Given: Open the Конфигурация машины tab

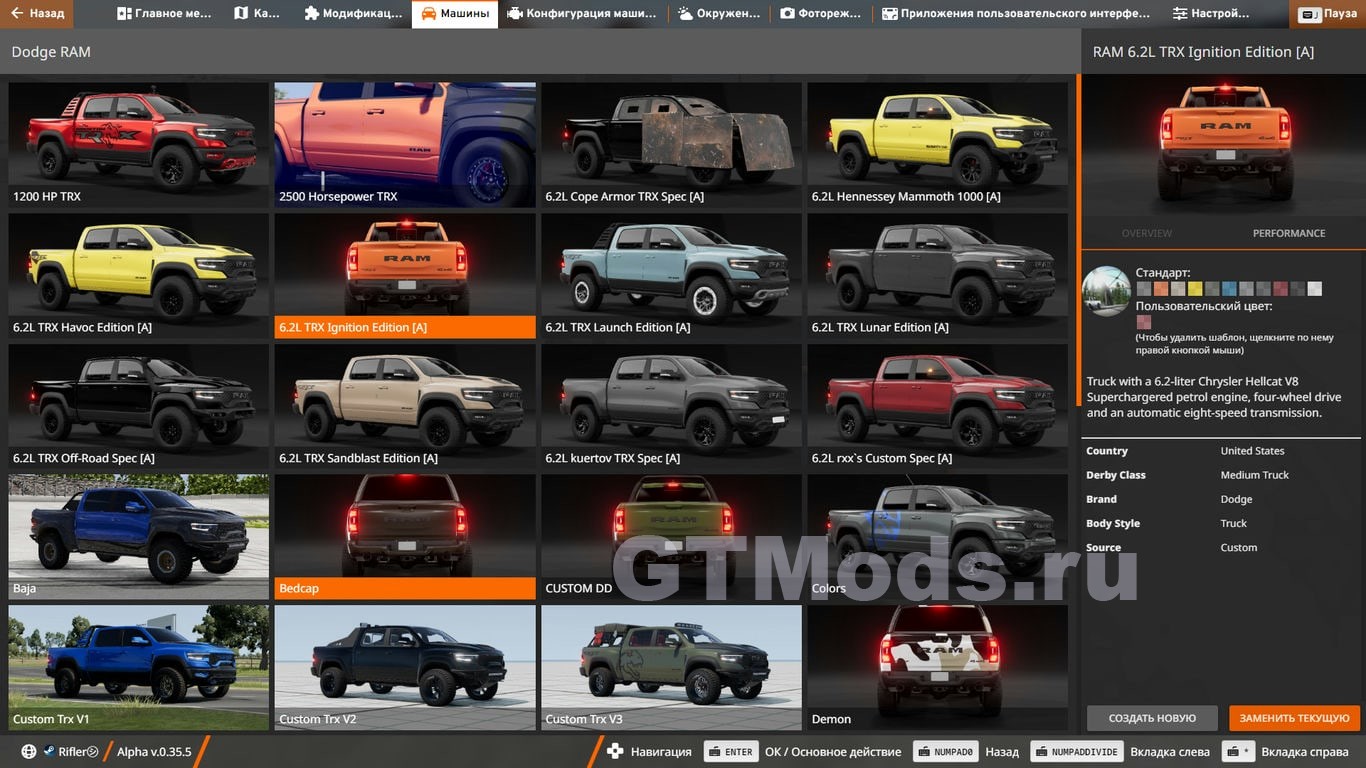Looking at the screenshot, I should (582, 14).
